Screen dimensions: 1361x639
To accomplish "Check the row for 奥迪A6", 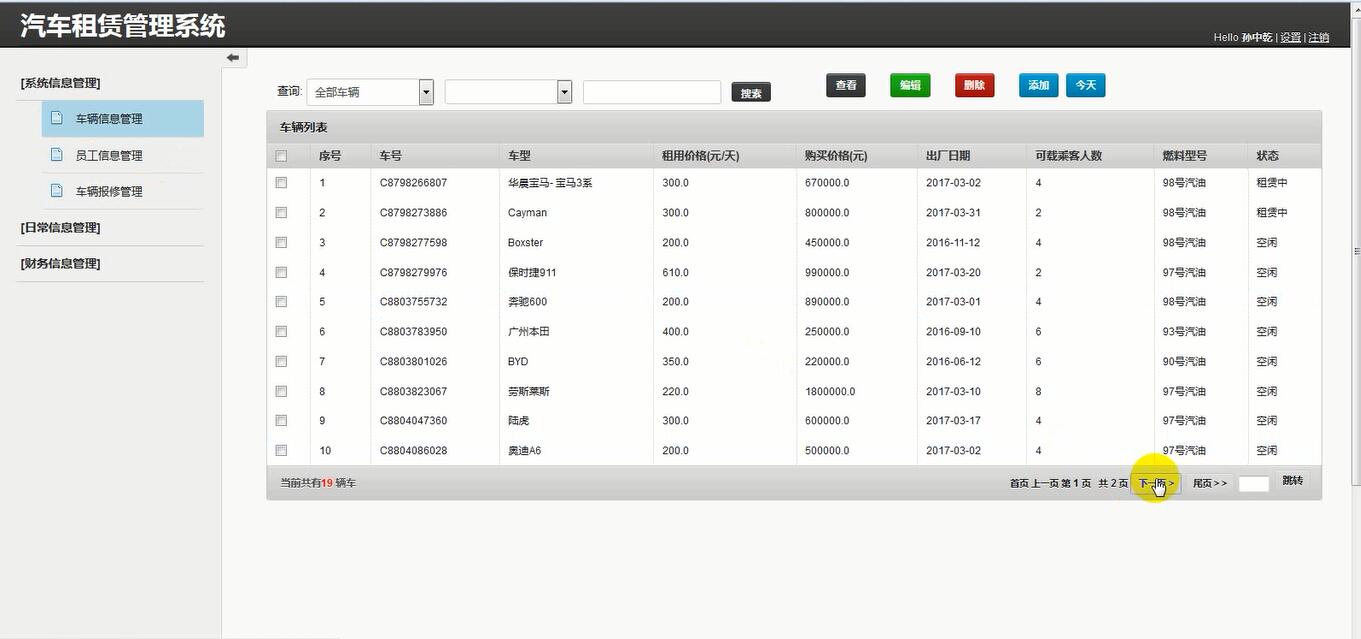I will click(281, 450).
